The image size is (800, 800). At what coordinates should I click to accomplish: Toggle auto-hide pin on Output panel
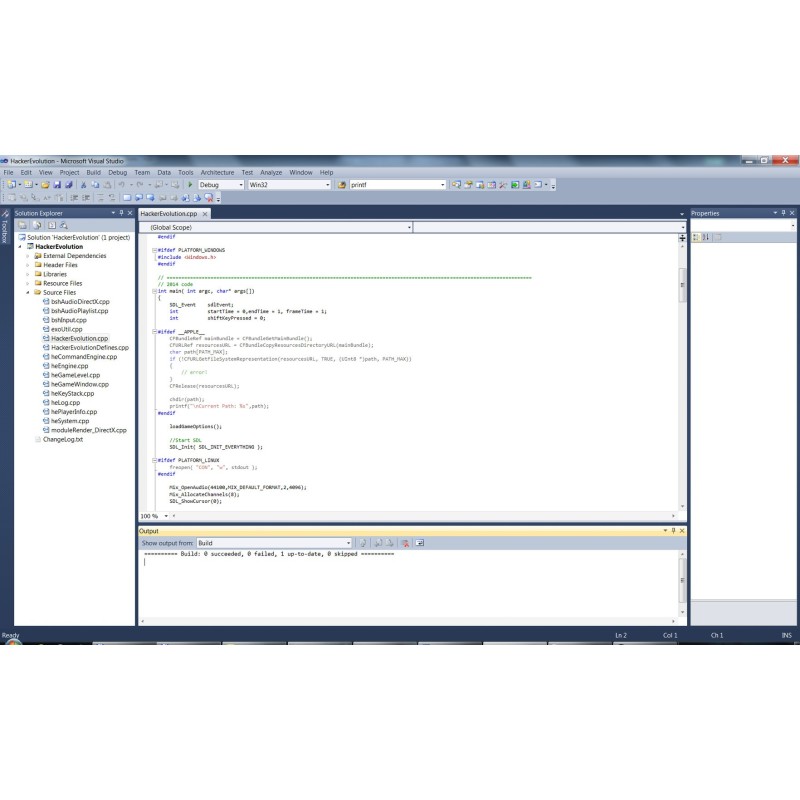click(x=673, y=531)
